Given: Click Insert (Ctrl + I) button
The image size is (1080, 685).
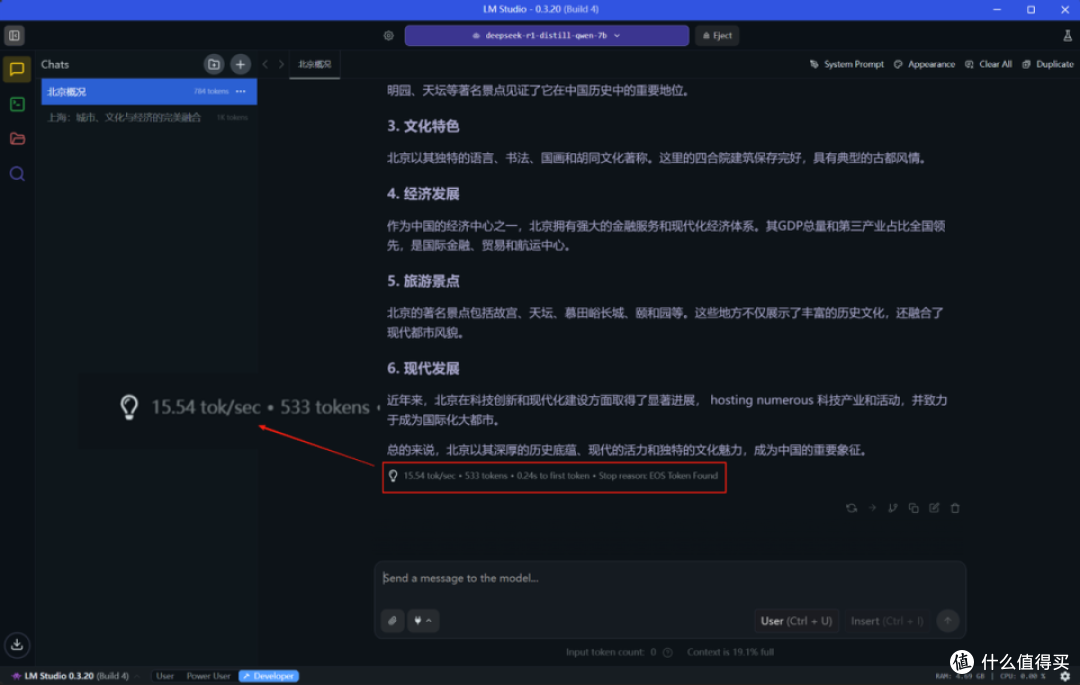Looking at the screenshot, I should 886,621.
